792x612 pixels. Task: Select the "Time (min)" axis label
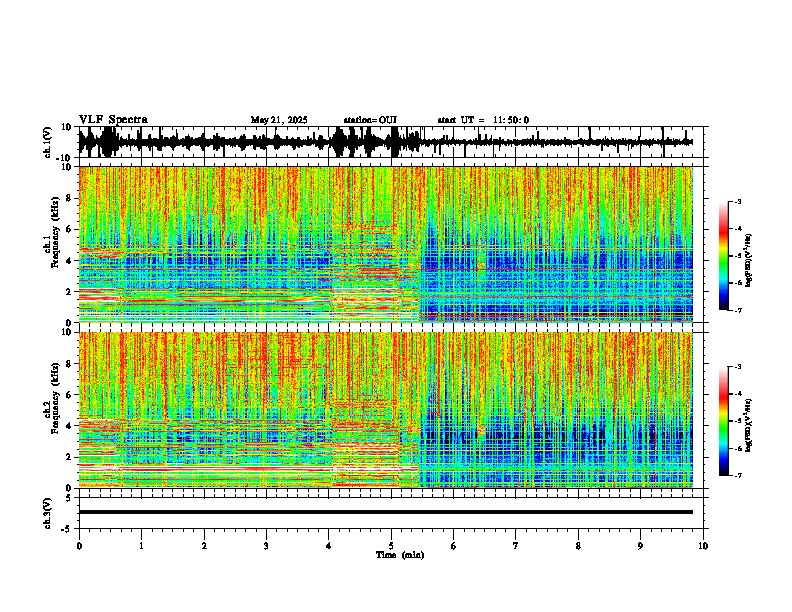click(x=400, y=555)
